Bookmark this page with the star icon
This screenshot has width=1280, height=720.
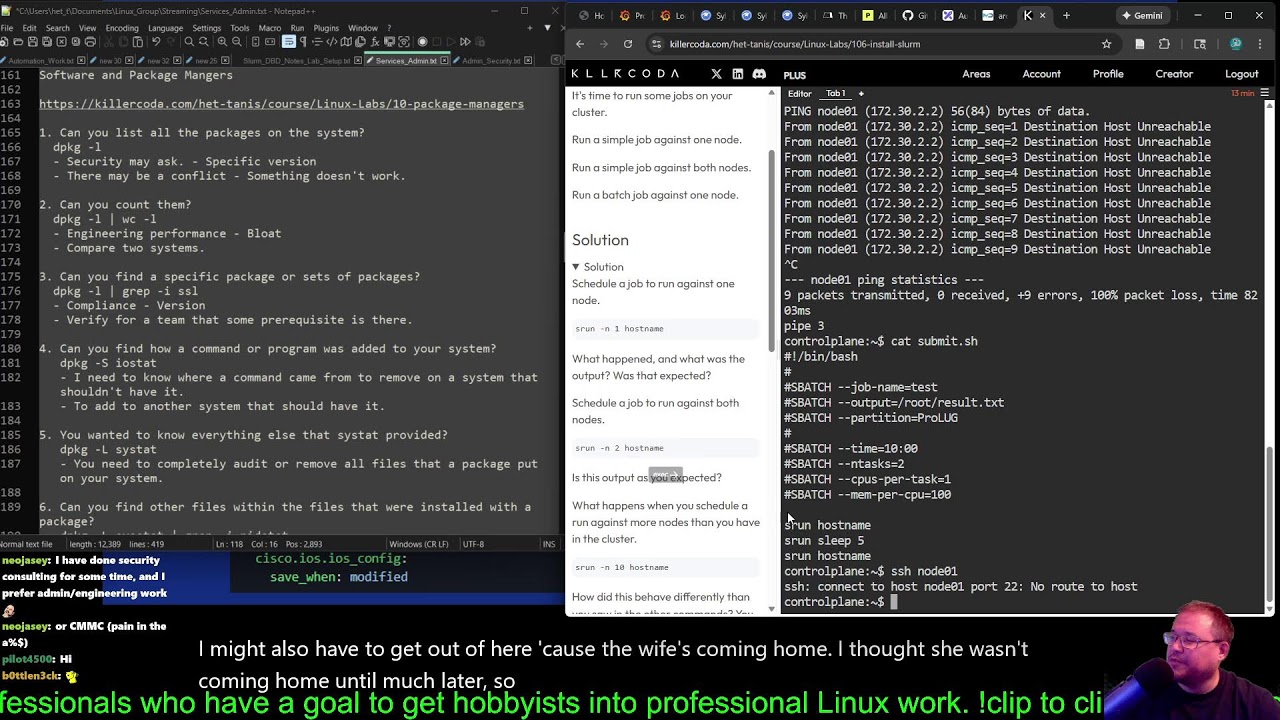[1106, 44]
